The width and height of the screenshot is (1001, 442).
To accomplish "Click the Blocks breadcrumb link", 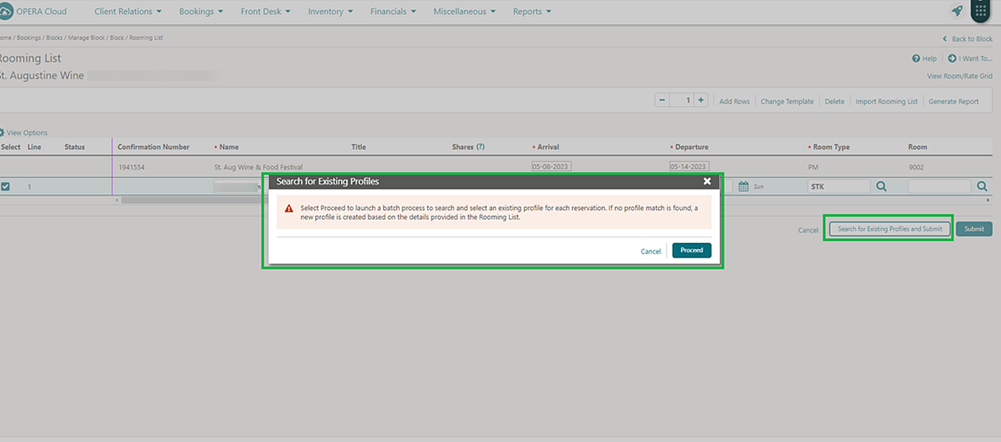I will [54, 38].
